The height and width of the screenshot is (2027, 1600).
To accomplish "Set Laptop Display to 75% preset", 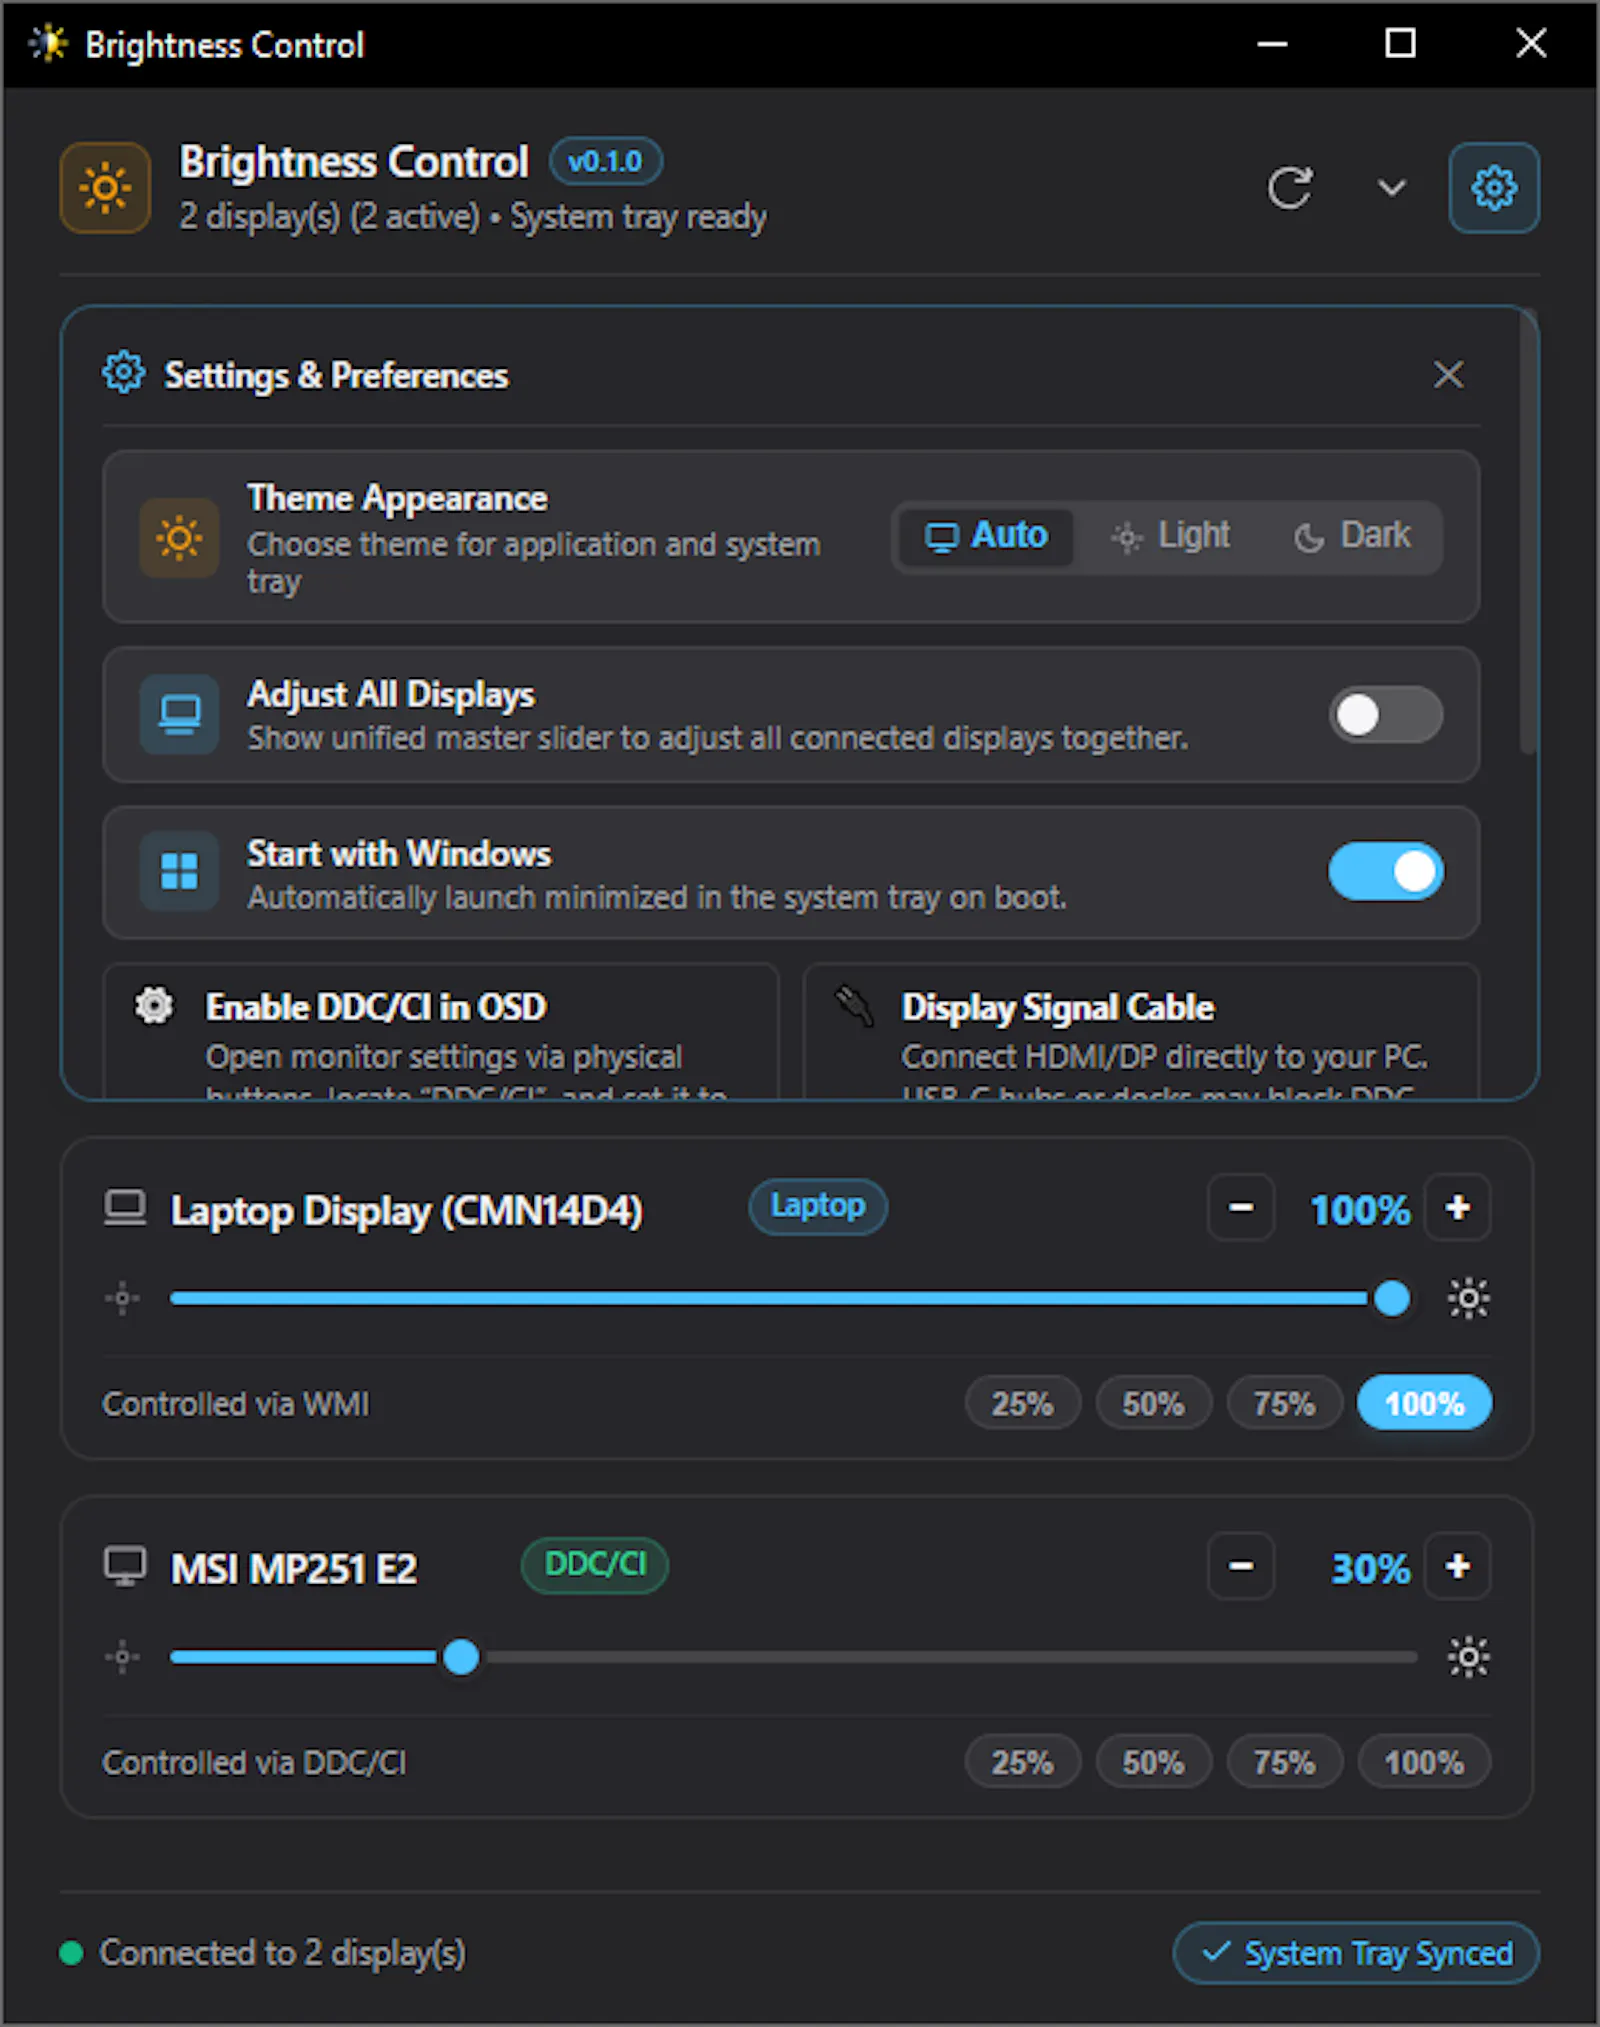I will coord(1284,1403).
